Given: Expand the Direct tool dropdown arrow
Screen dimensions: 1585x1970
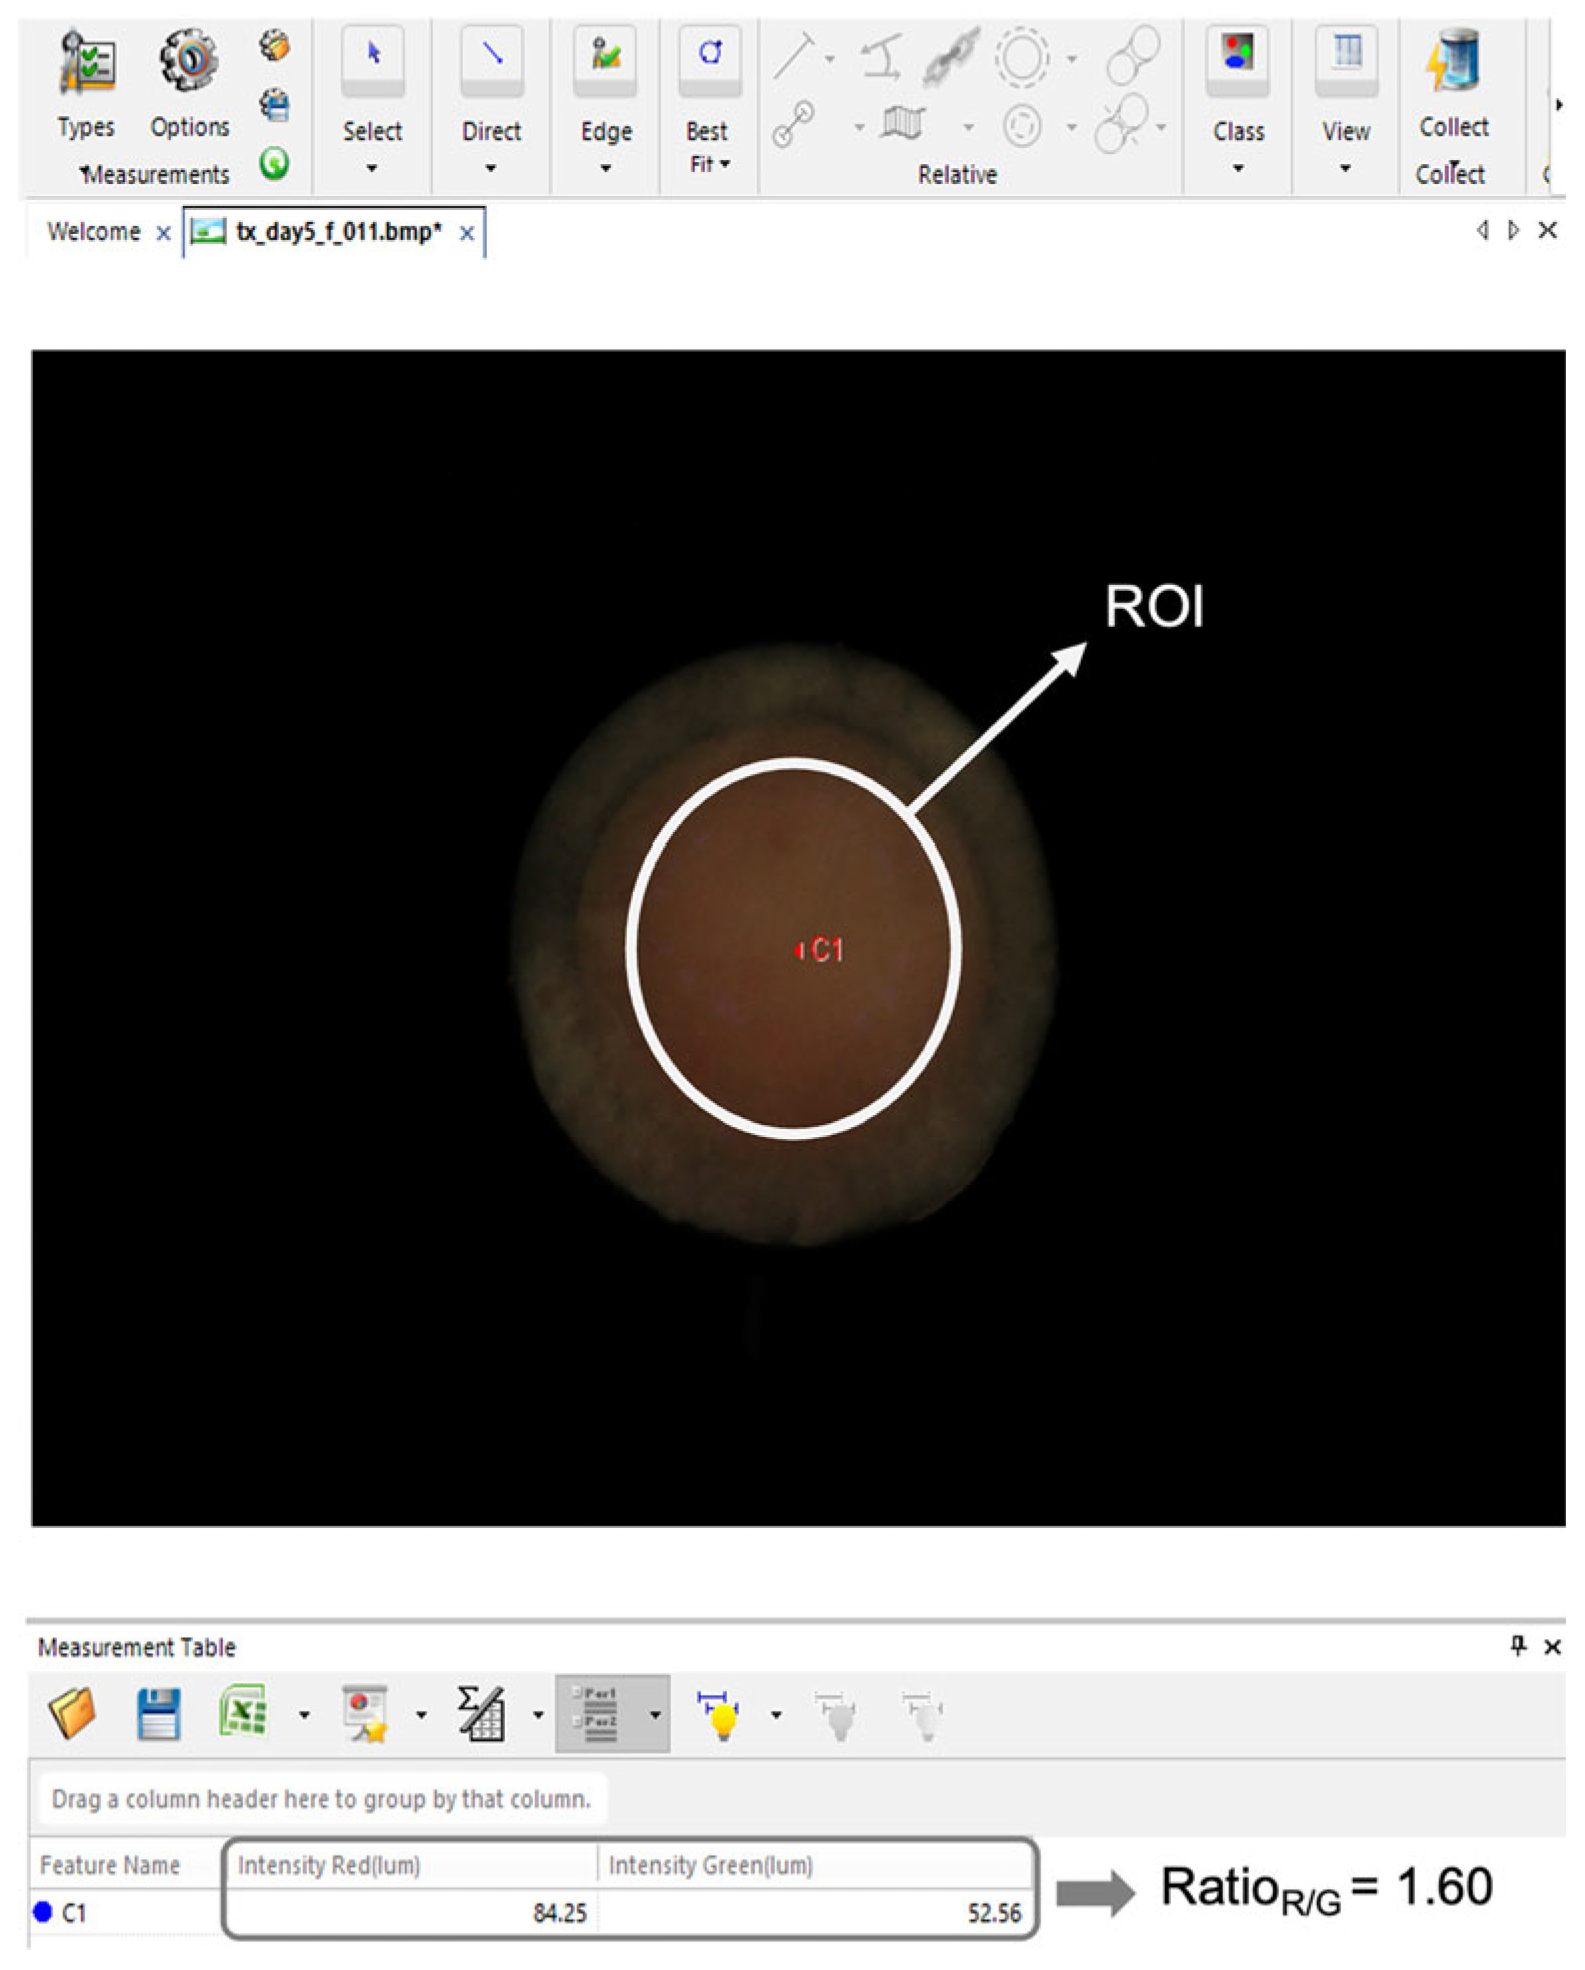Looking at the screenshot, I should 491,168.
